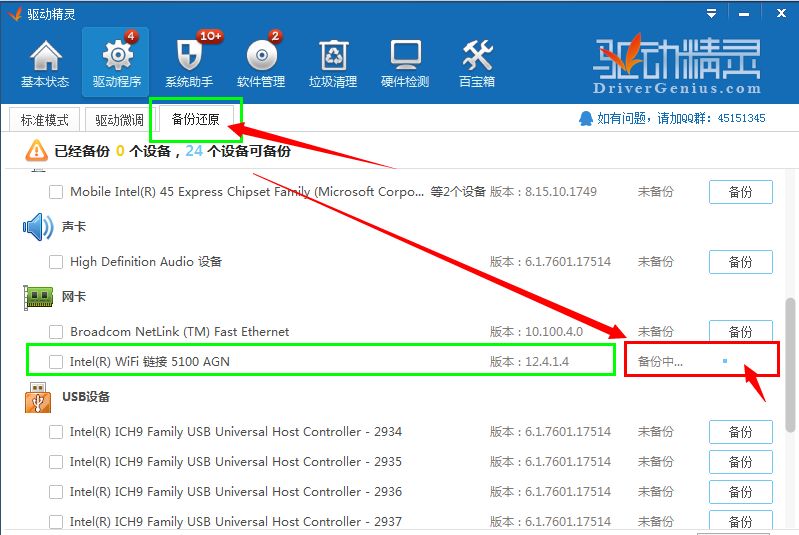Click the Broadcom NetLink Fast Ethernet name

pyautogui.click(x=179, y=332)
